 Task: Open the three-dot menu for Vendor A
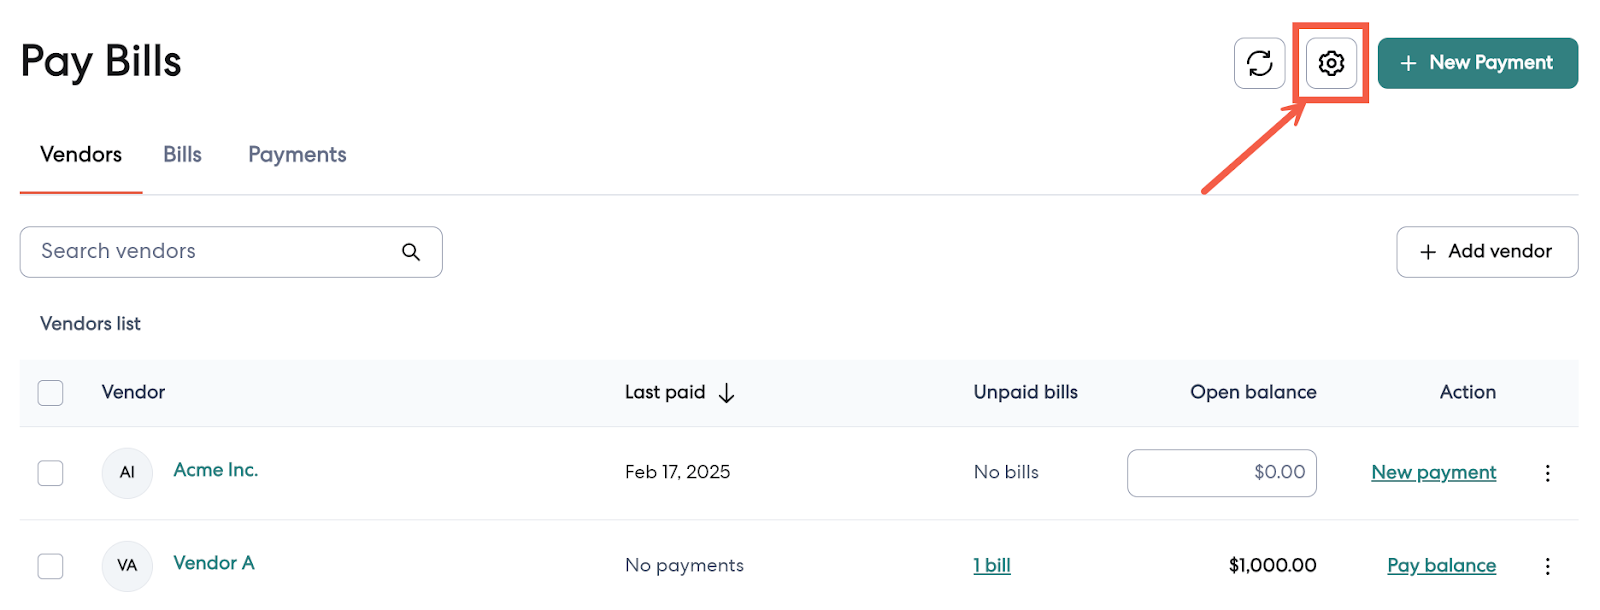(1547, 566)
